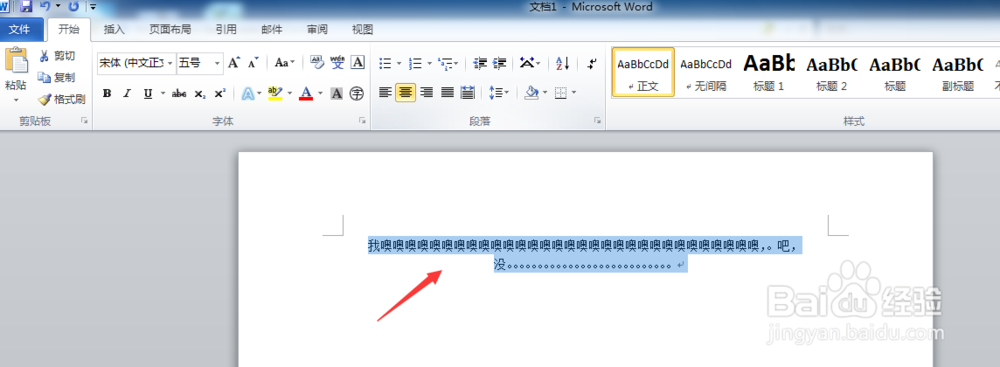1000x367 pixels.
Task: Apply the 标题 1 heading style
Action: click(x=768, y=72)
